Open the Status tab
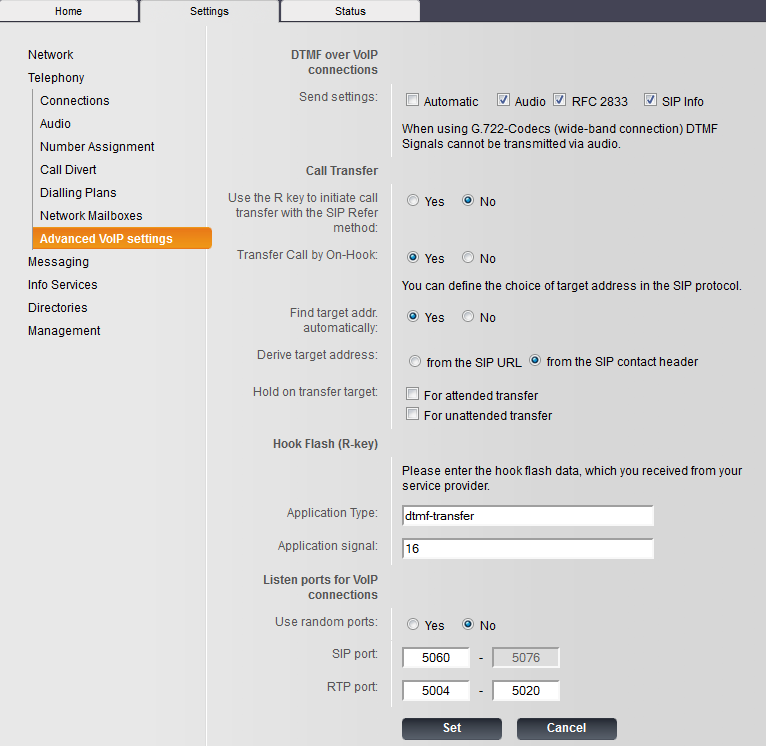 [350, 11]
